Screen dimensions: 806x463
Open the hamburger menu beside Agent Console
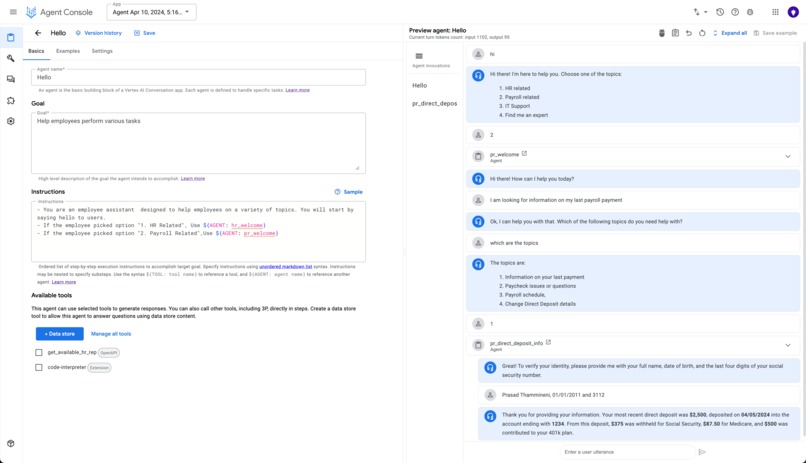click(13, 12)
